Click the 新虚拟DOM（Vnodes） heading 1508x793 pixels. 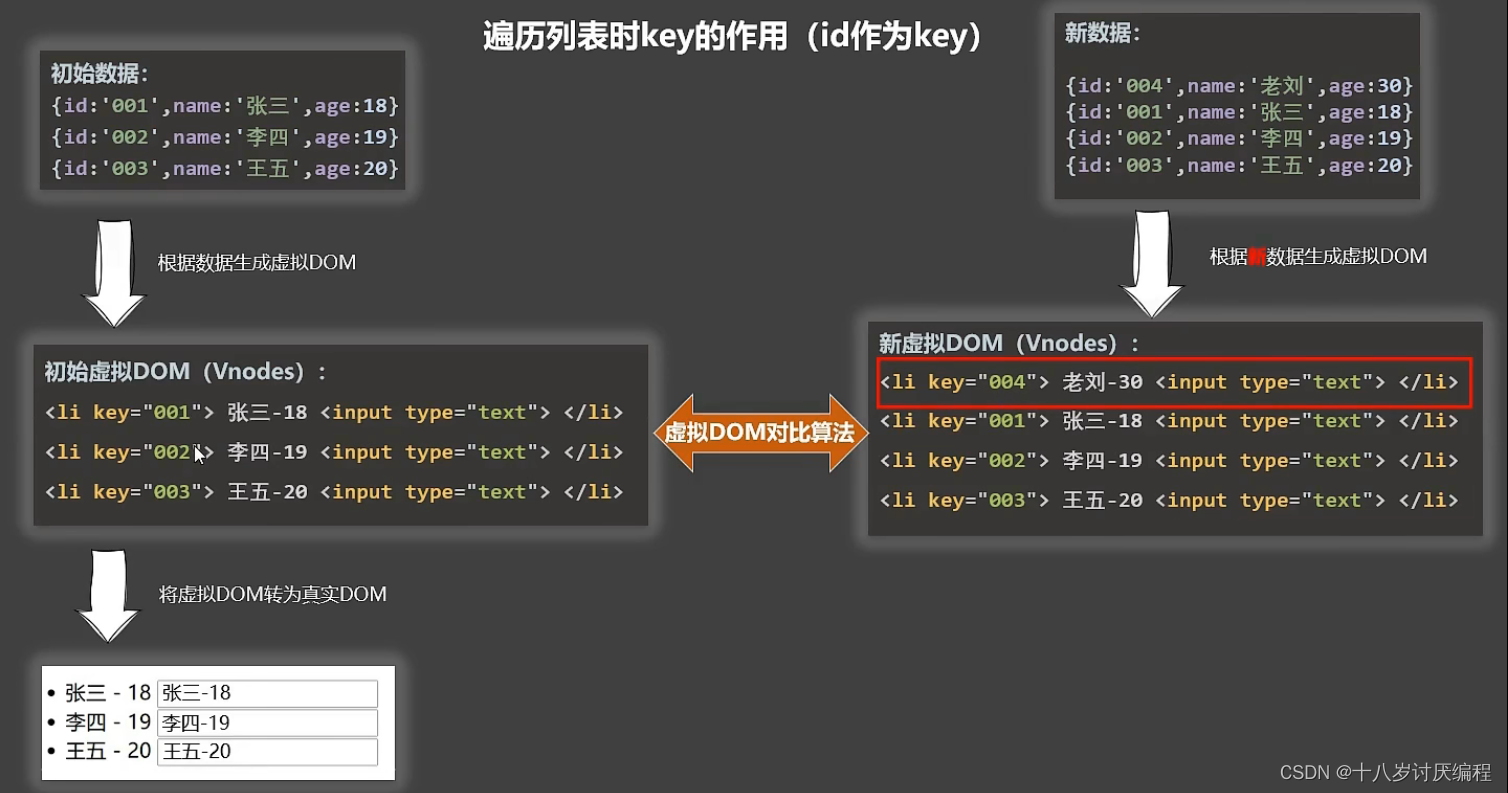1009,343
